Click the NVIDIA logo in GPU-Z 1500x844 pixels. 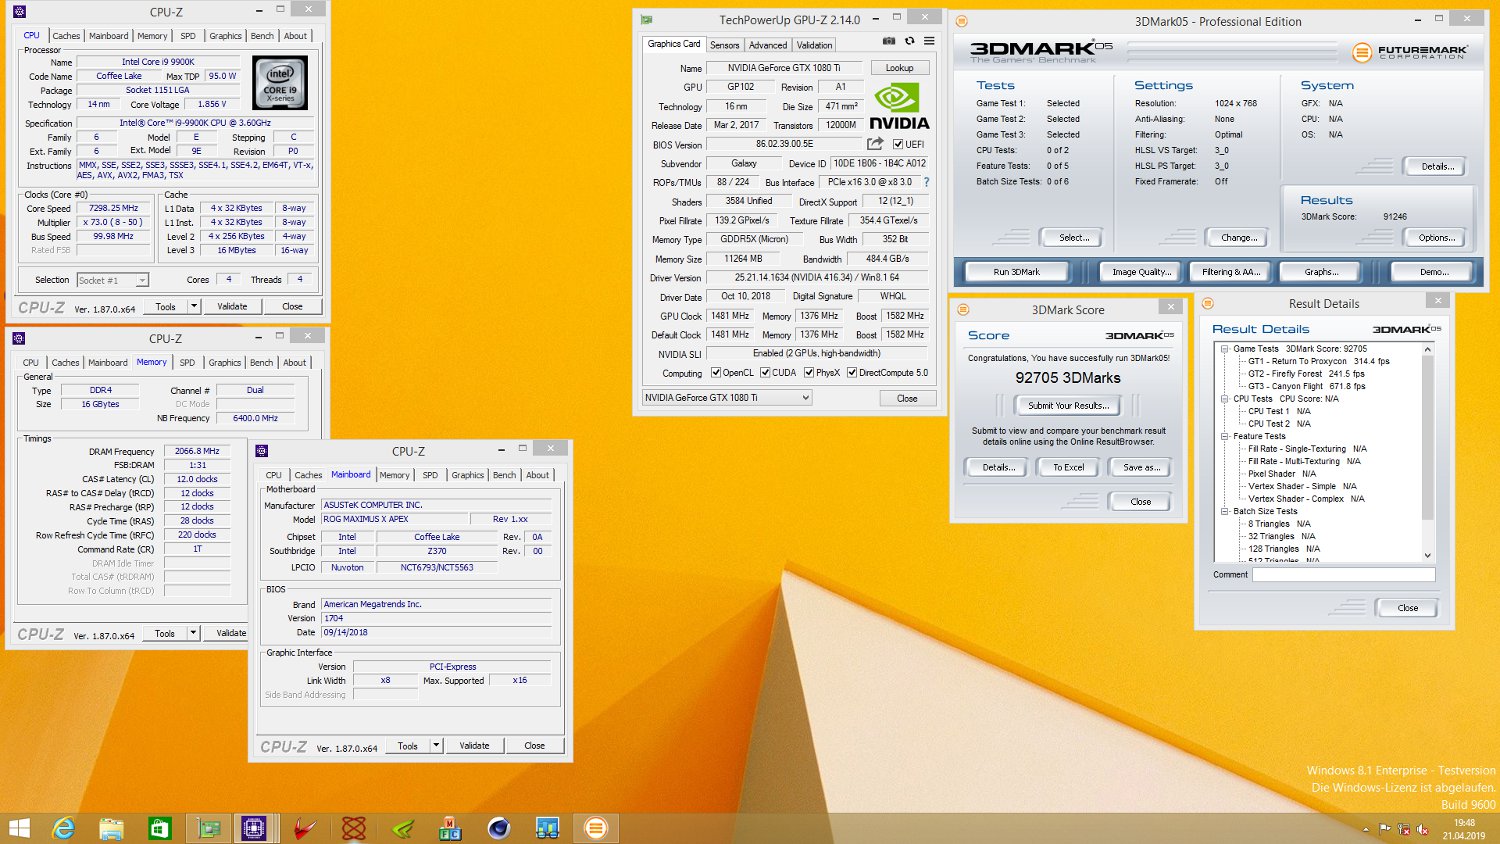898,106
